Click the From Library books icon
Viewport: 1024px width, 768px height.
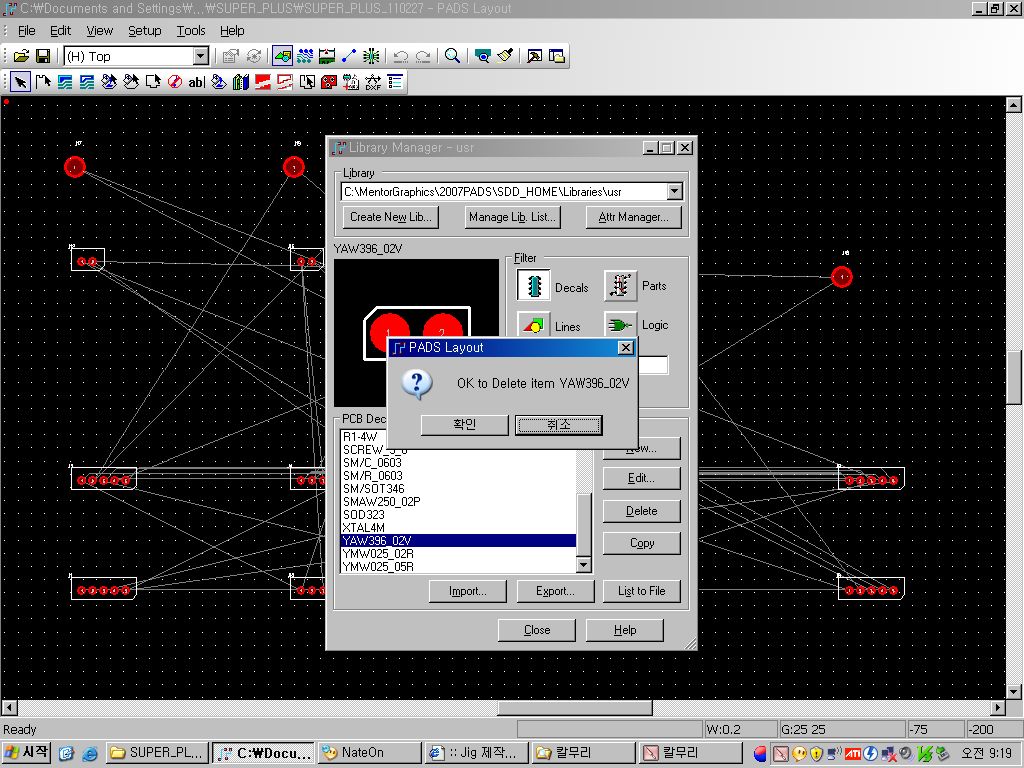point(241,82)
